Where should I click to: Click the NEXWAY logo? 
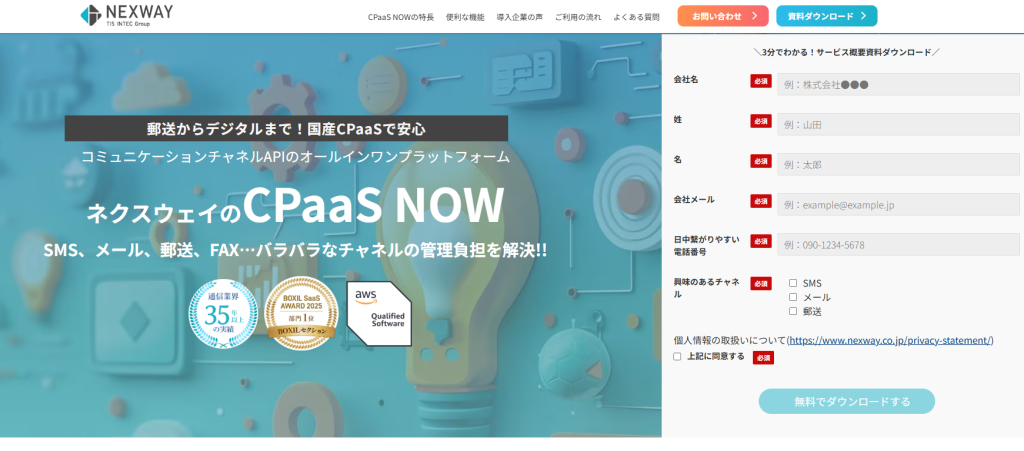click(126, 15)
